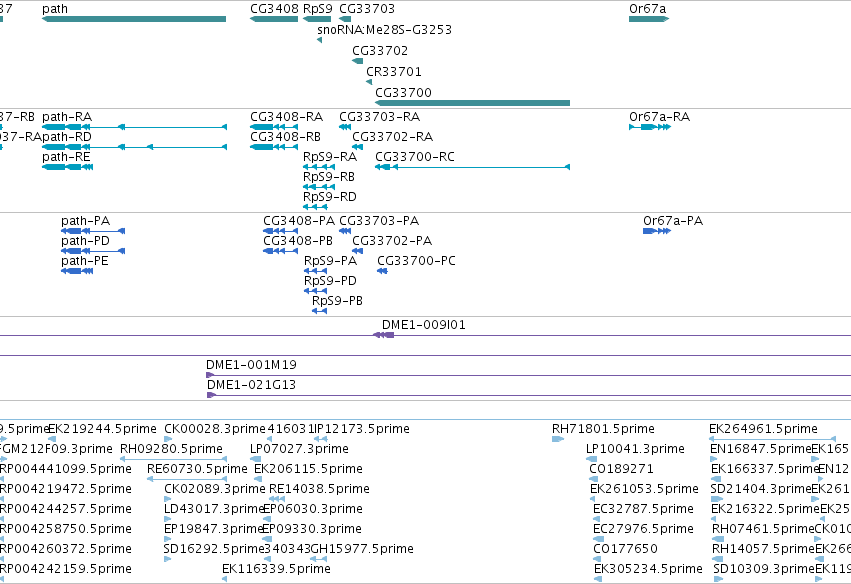
Task: Select CG33700-PC protein label
Action: click(x=416, y=261)
